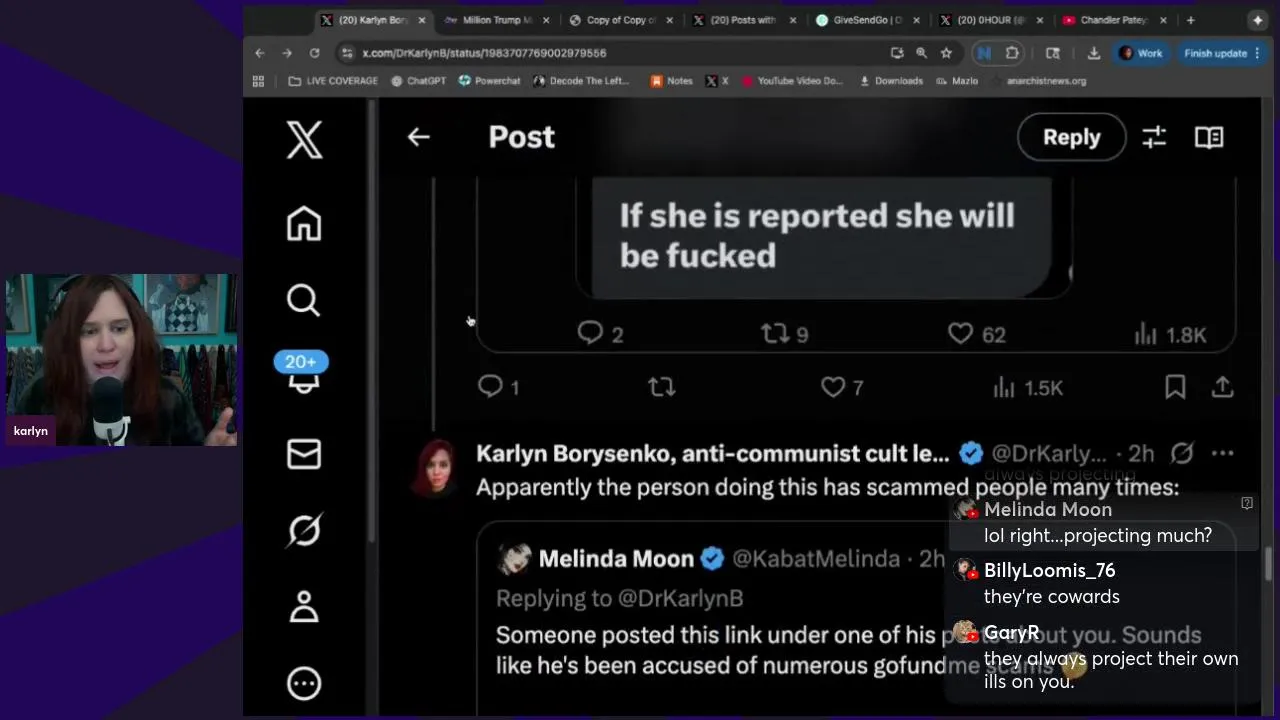Open a new browser tab with plus

pyautogui.click(x=1190, y=20)
